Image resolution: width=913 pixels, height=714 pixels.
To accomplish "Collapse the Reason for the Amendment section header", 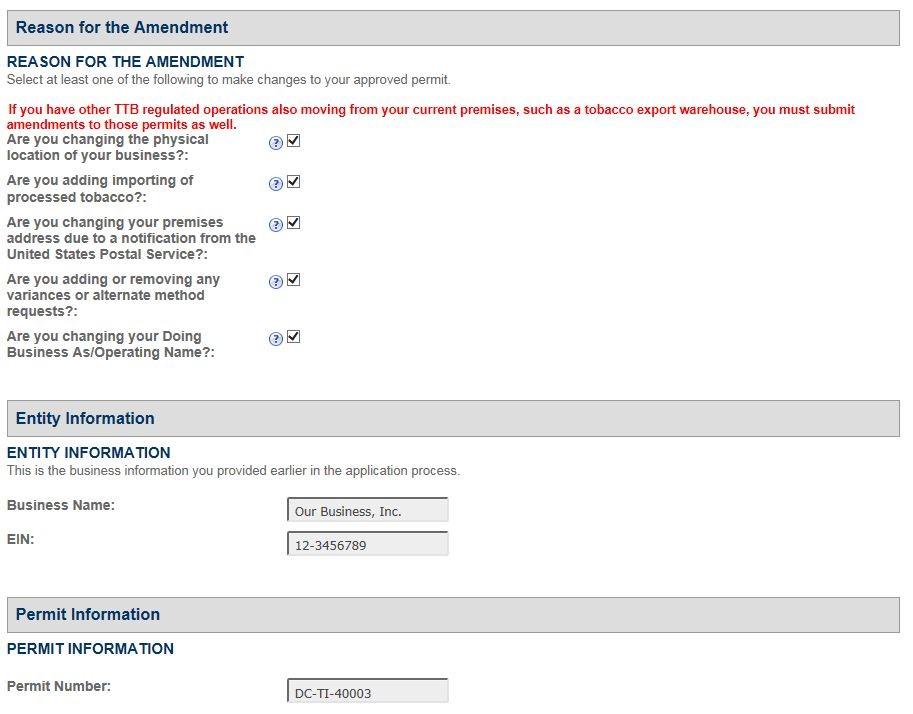I will (x=453, y=28).
